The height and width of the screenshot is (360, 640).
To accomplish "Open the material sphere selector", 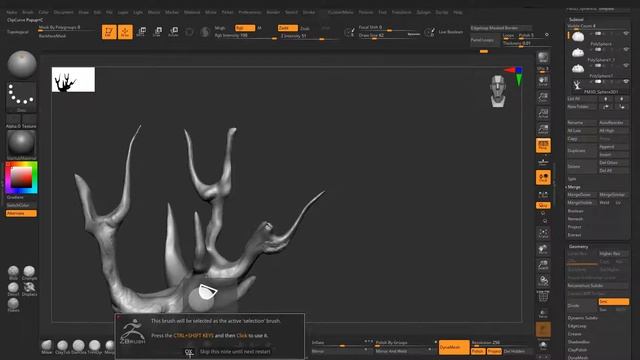I will [x=21, y=144].
